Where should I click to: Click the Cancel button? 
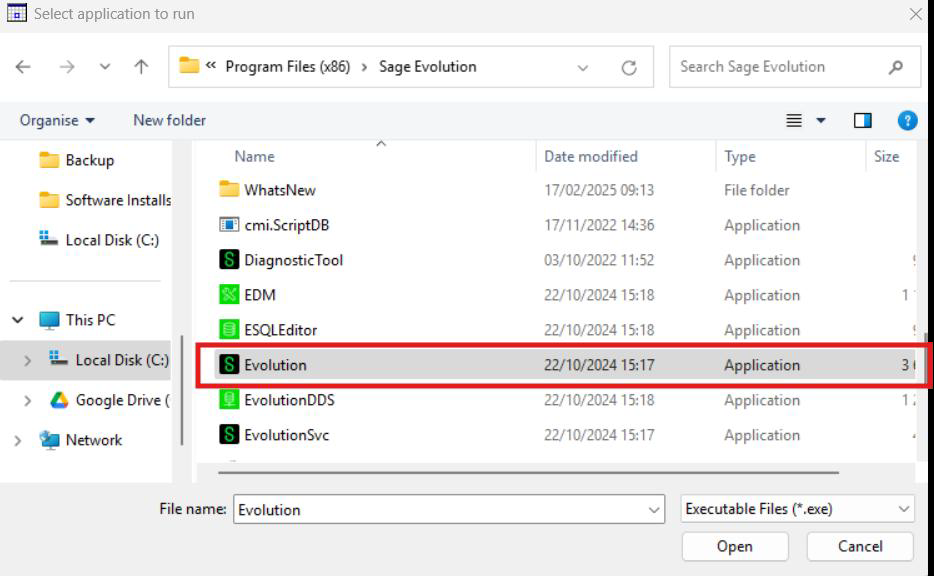click(x=860, y=546)
